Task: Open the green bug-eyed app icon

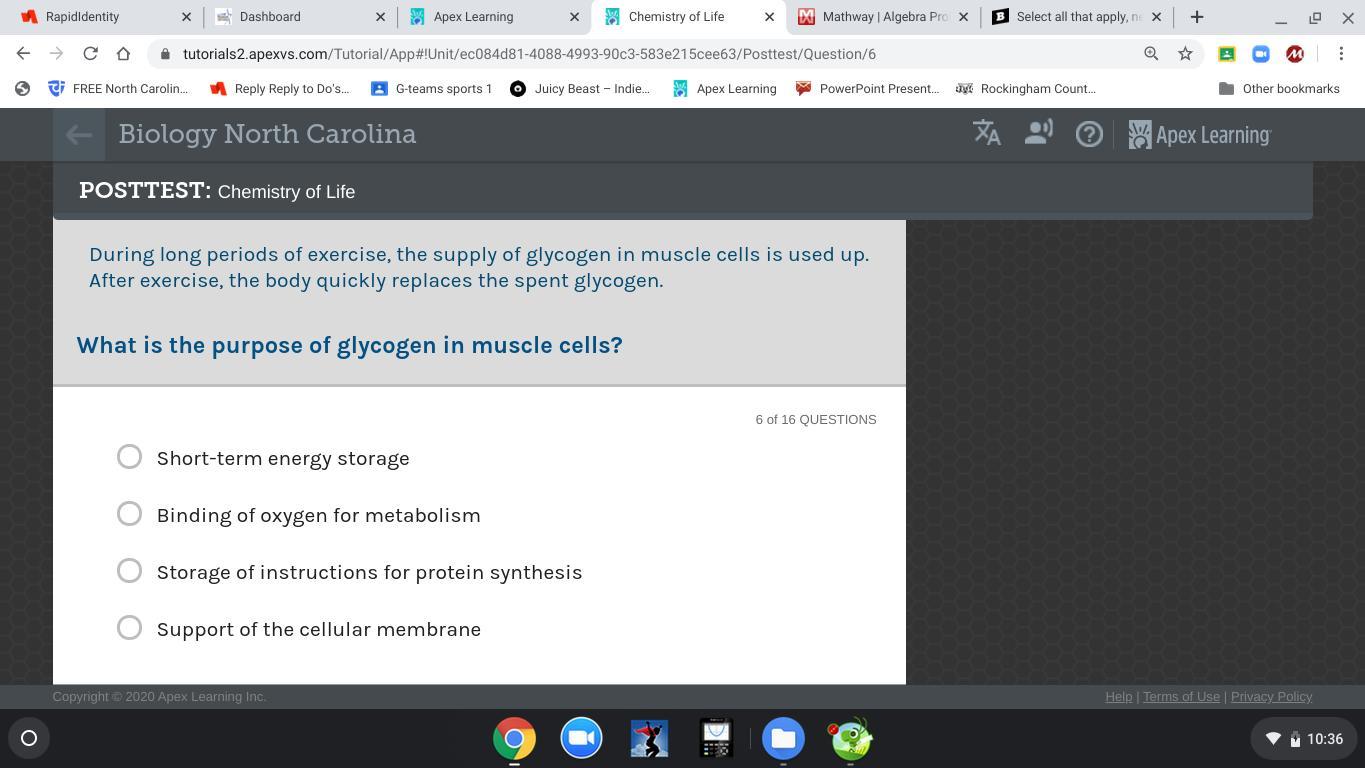Action: (x=851, y=739)
